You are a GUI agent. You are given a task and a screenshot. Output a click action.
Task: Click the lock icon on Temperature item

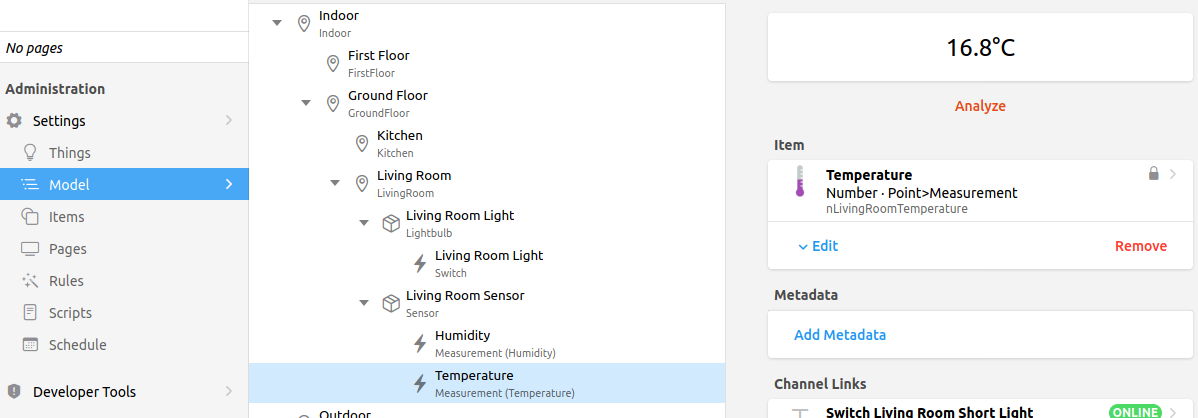1154,174
